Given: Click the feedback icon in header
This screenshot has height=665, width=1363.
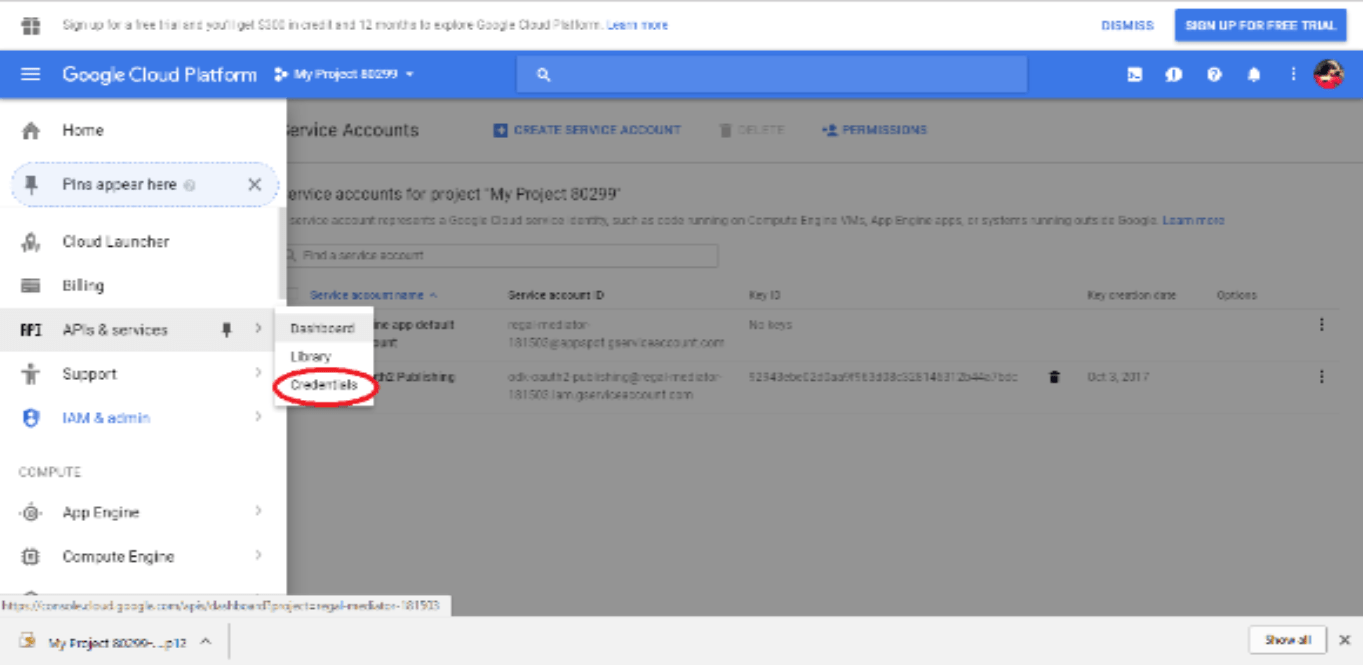Looking at the screenshot, I should click(x=1174, y=75).
